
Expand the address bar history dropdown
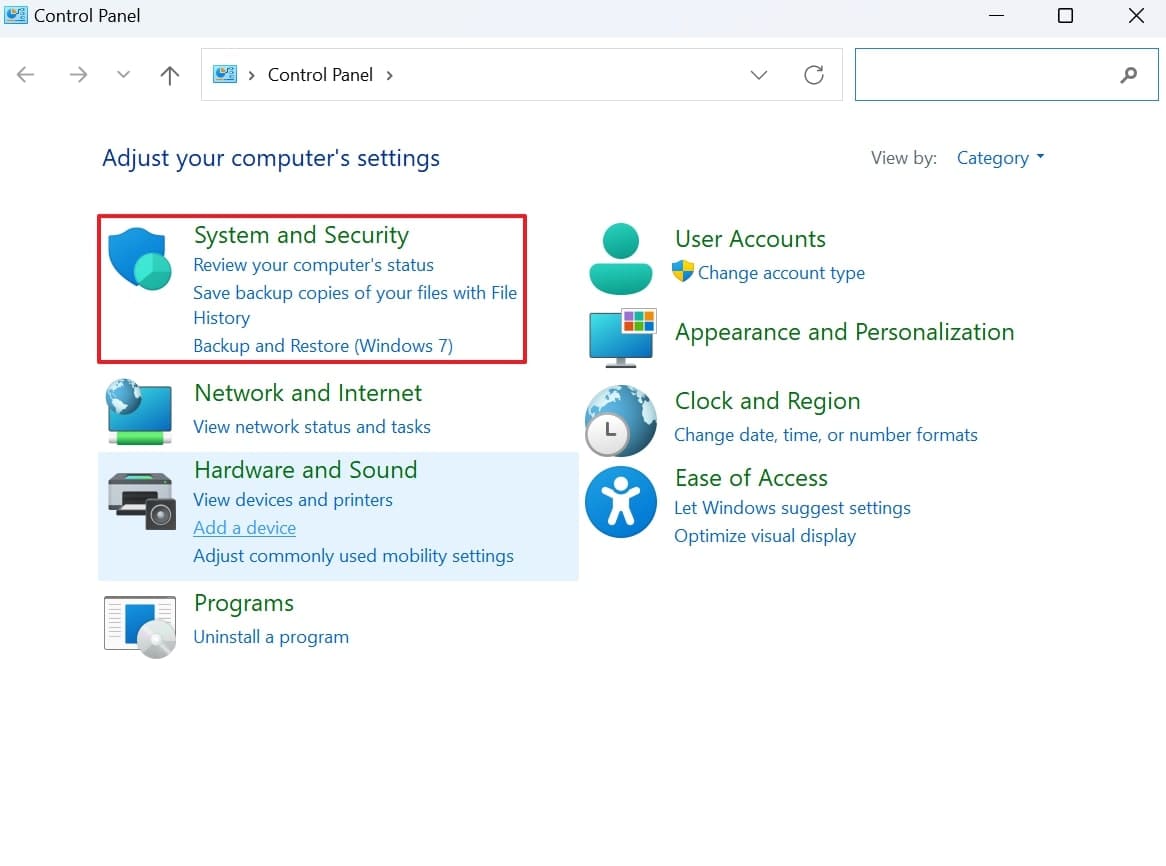click(758, 75)
